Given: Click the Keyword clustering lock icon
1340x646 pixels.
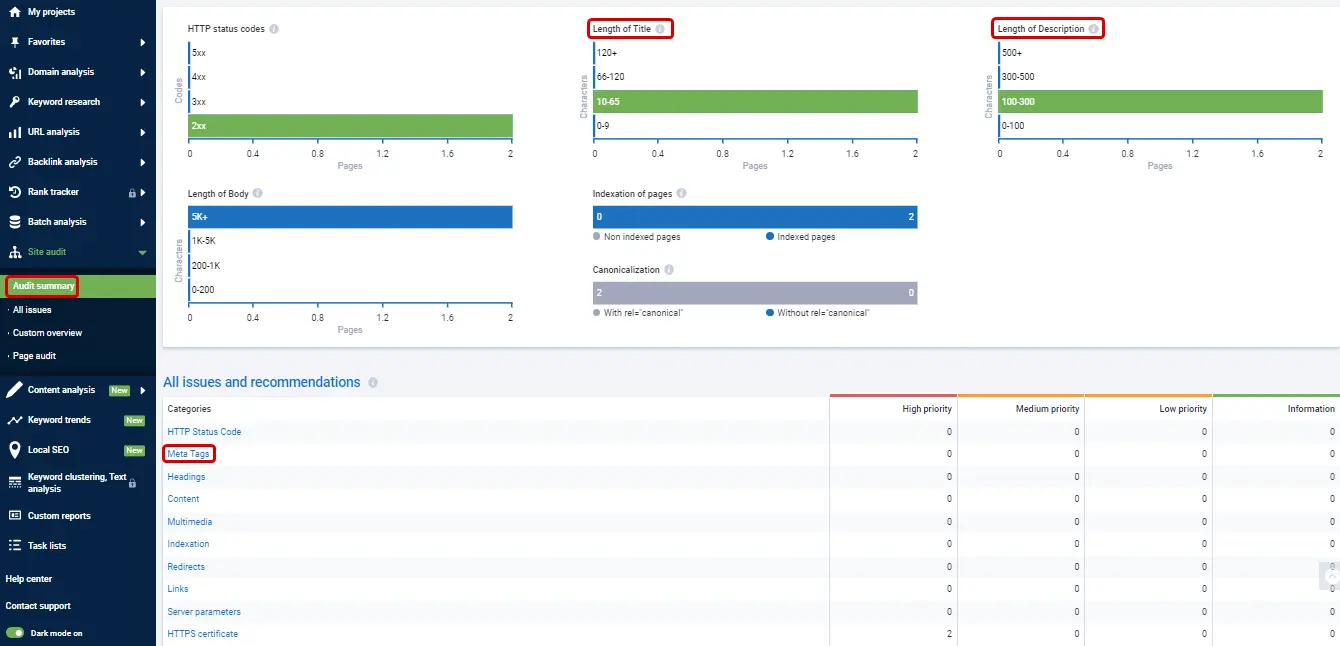Looking at the screenshot, I should [x=132, y=483].
